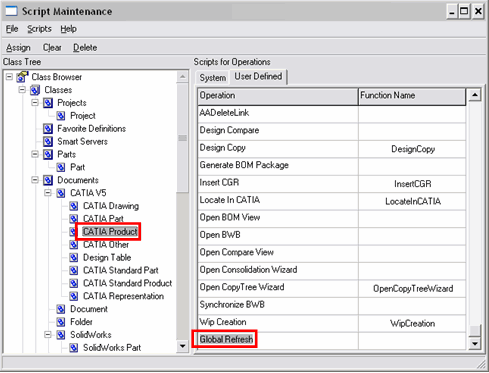Collapse the Projects tree node
Screen dimensions: 489x373
(35, 102)
